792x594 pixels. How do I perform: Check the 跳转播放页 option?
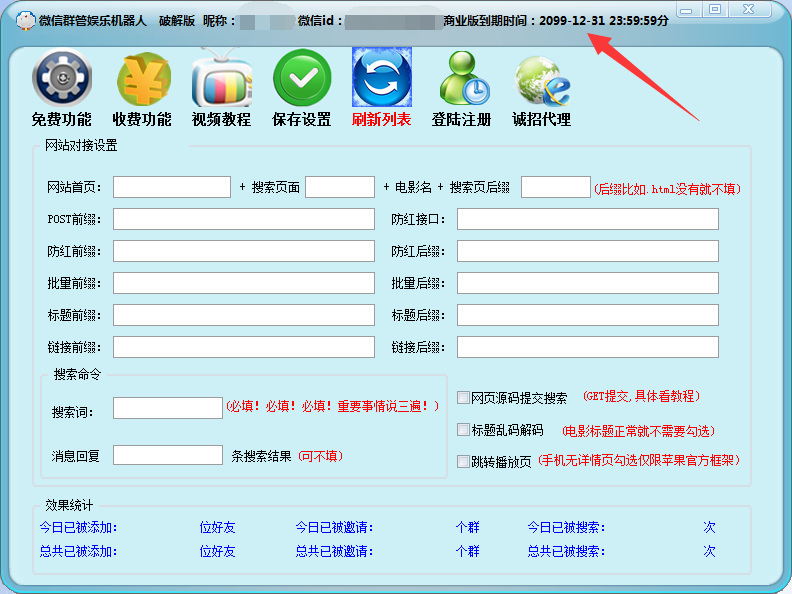(x=463, y=461)
